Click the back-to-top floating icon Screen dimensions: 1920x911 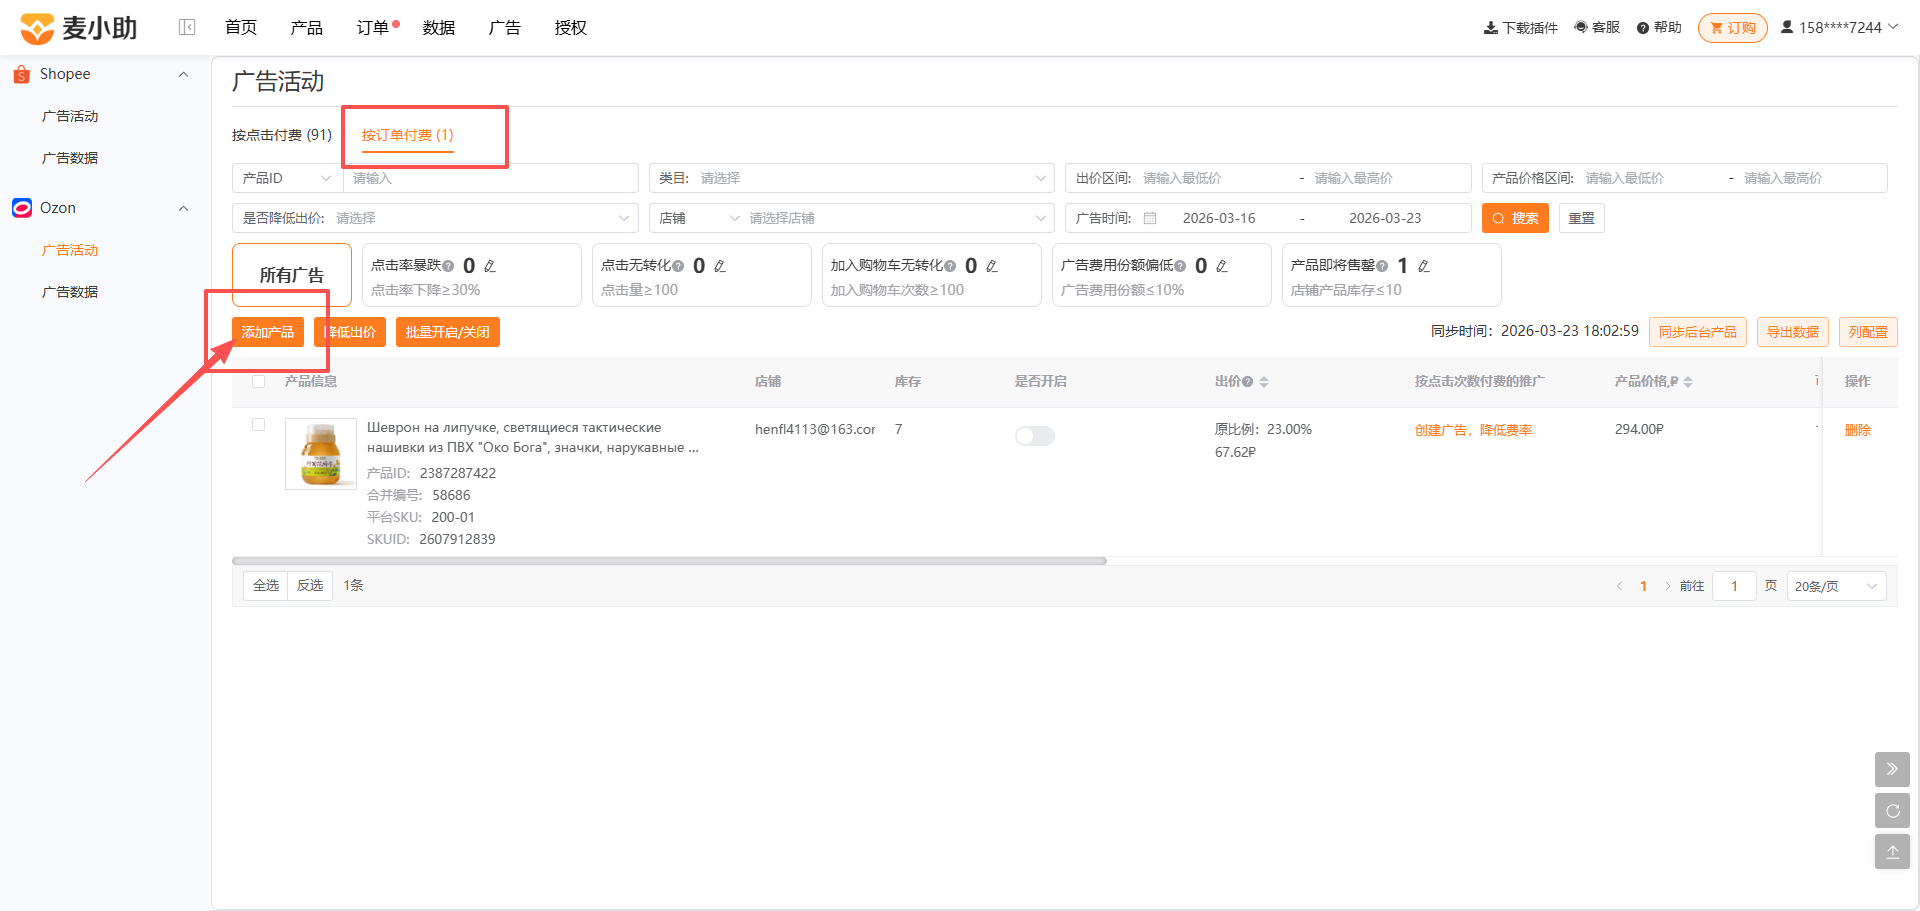coord(1892,852)
